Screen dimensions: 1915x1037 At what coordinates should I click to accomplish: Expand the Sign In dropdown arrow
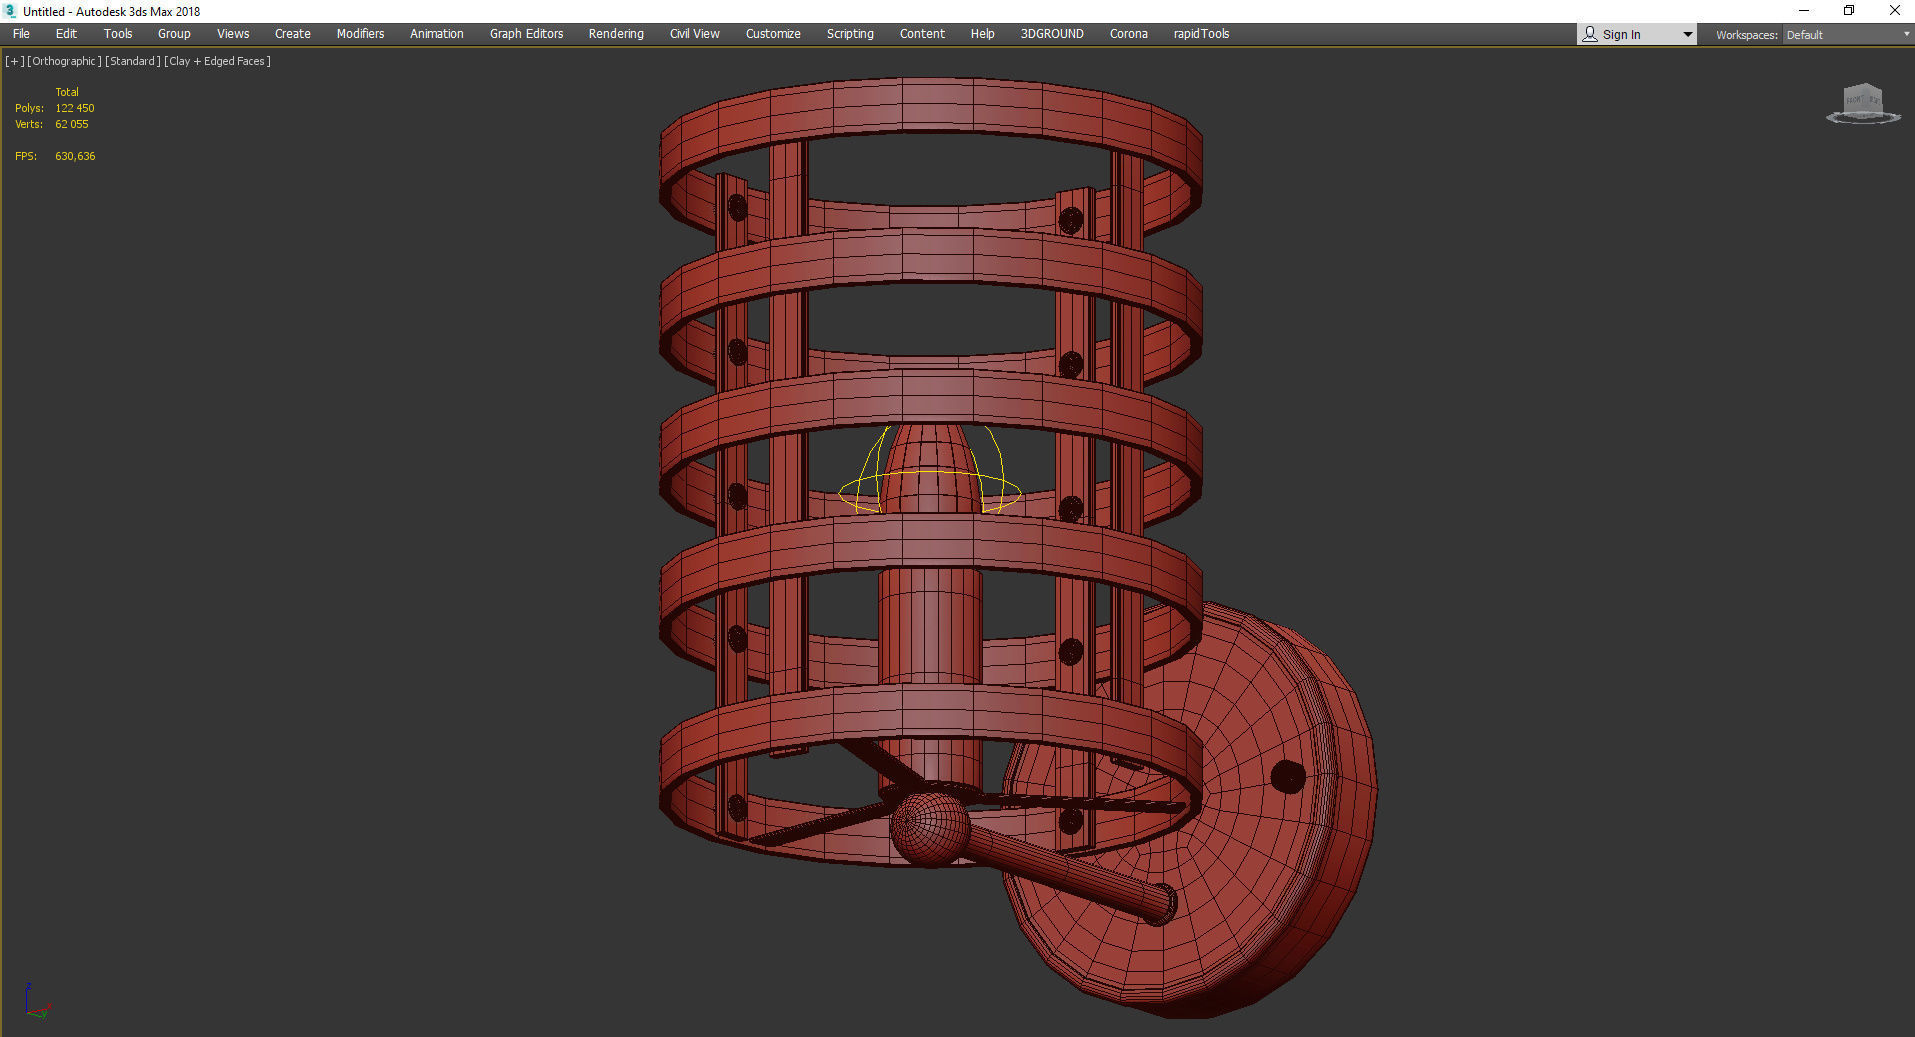1687,34
